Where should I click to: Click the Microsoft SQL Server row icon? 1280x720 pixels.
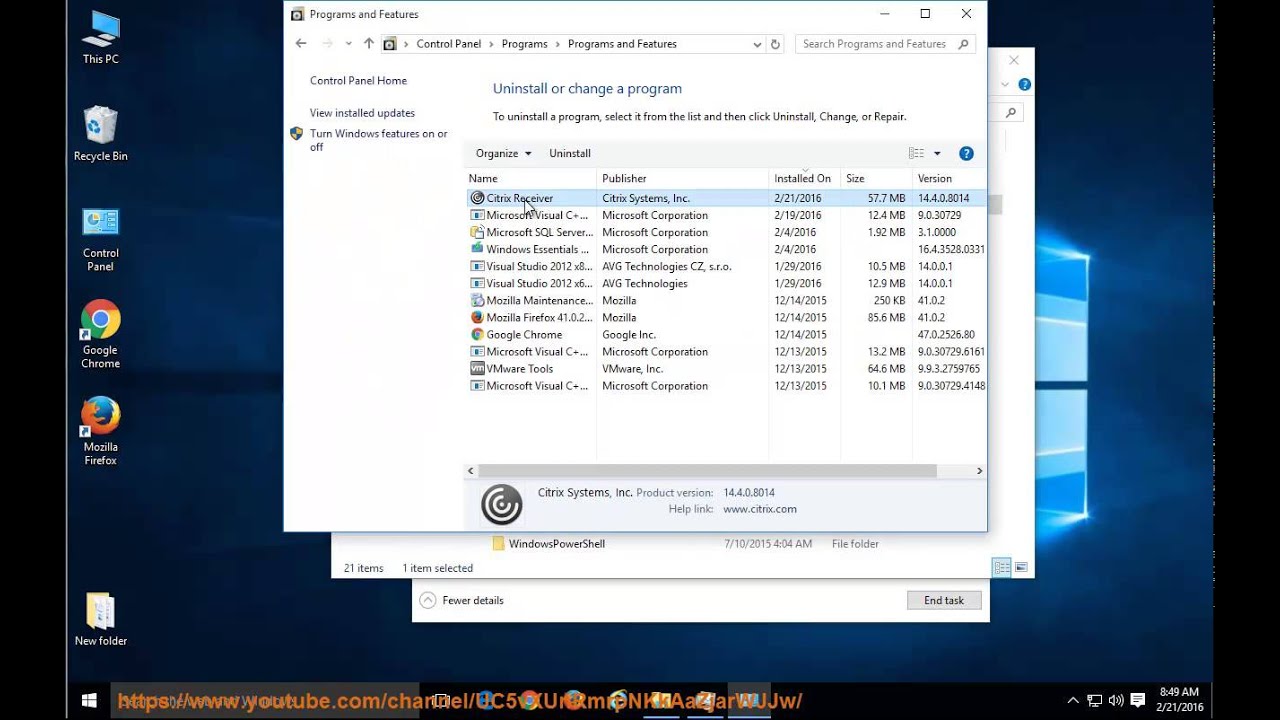pos(477,232)
